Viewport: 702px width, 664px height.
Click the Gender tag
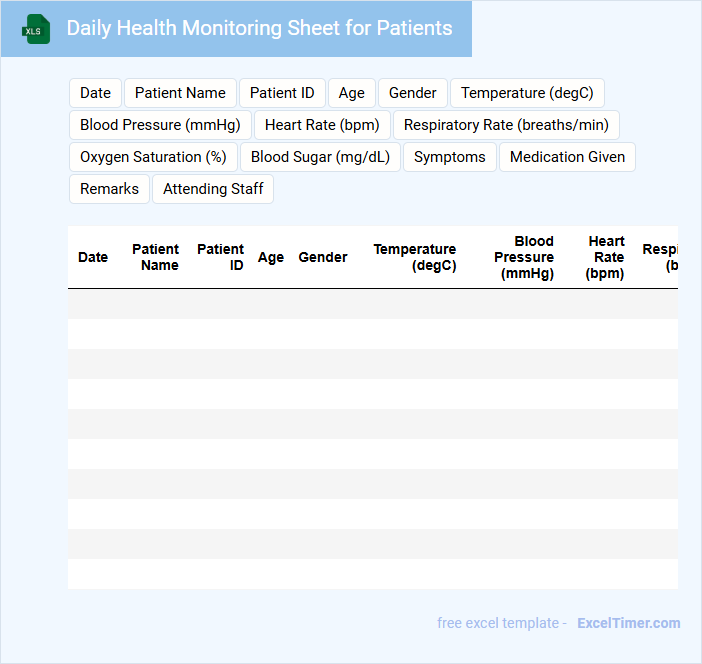[412, 93]
